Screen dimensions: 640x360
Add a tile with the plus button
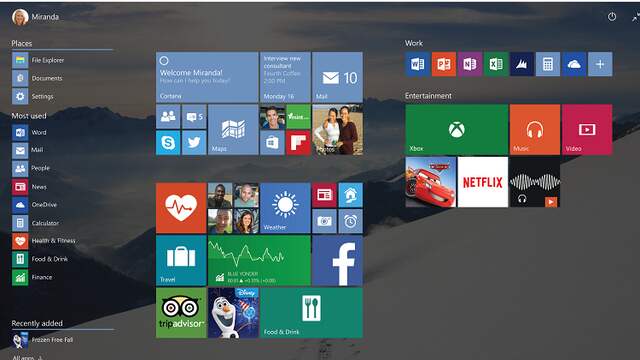tap(600, 64)
